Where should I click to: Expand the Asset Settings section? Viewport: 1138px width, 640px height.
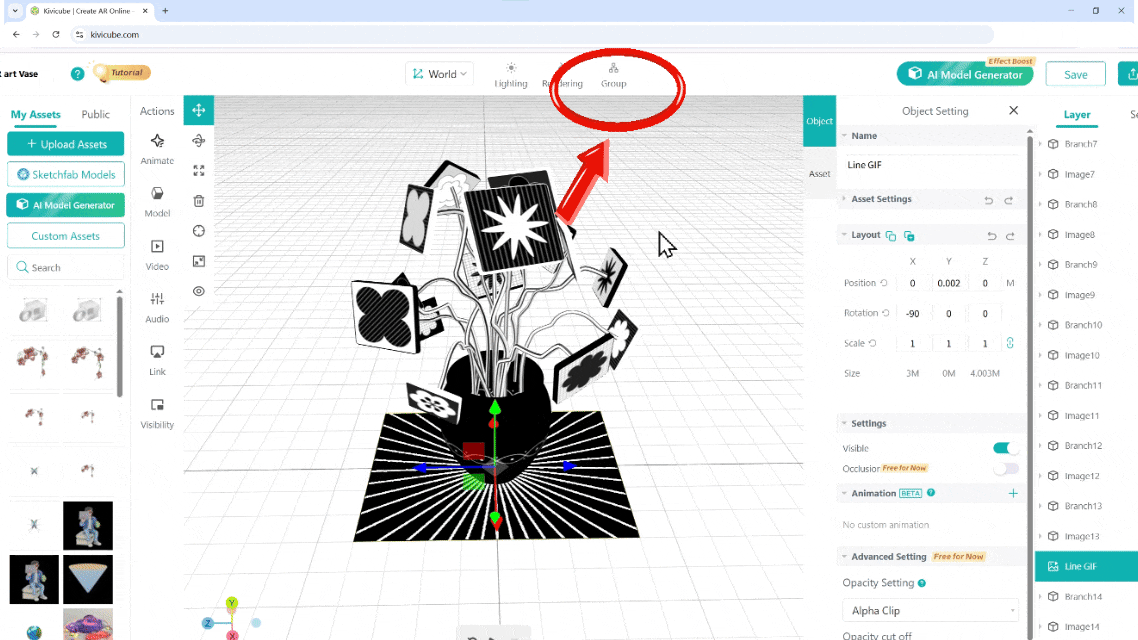pyautogui.click(x=880, y=199)
